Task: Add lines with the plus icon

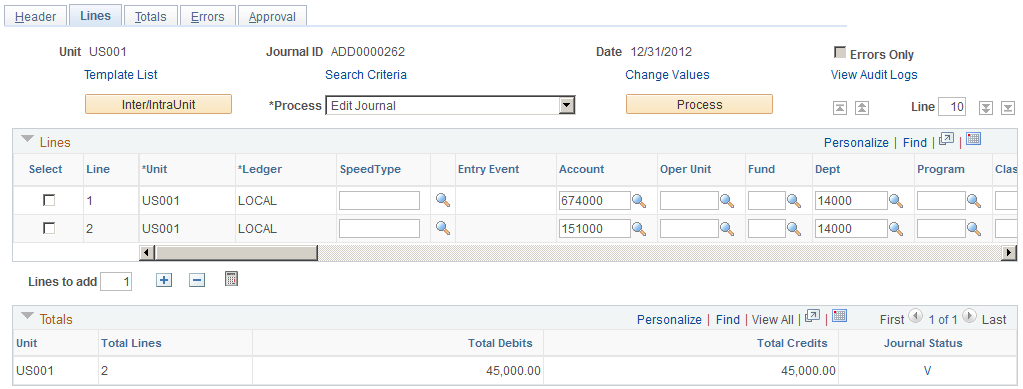Action: coord(164,280)
